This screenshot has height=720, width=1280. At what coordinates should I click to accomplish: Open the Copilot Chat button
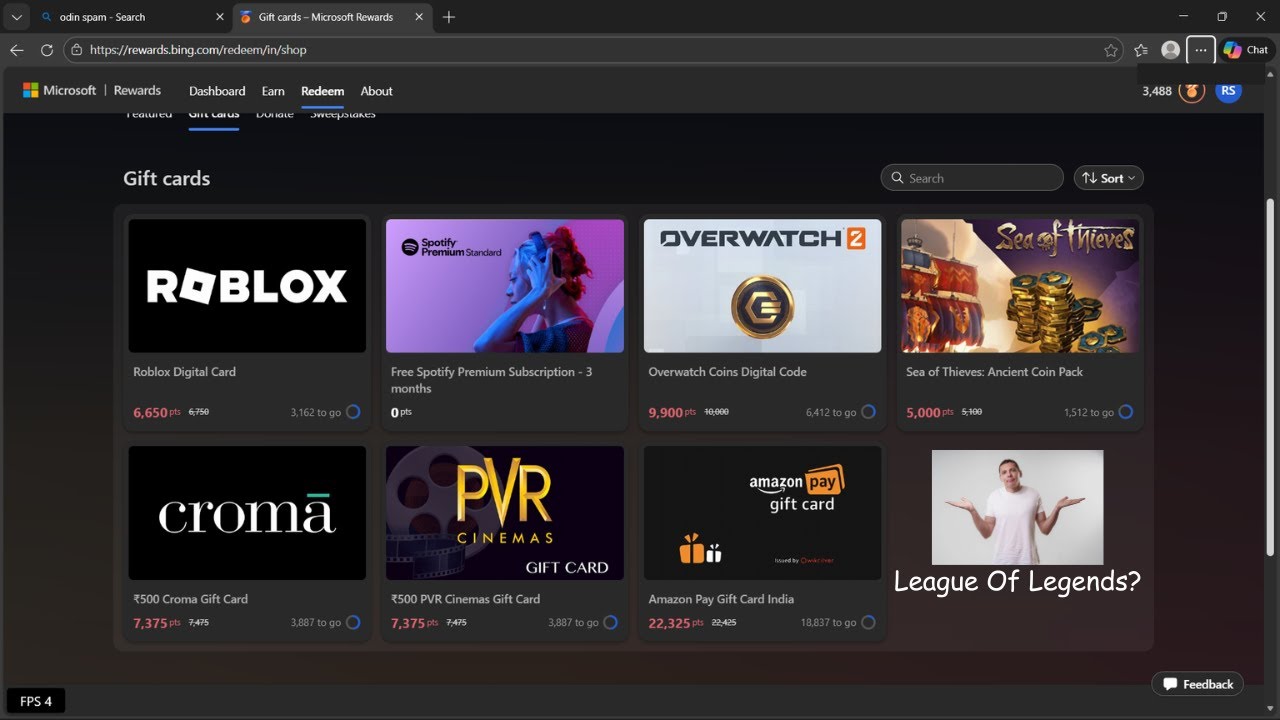(1246, 50)
